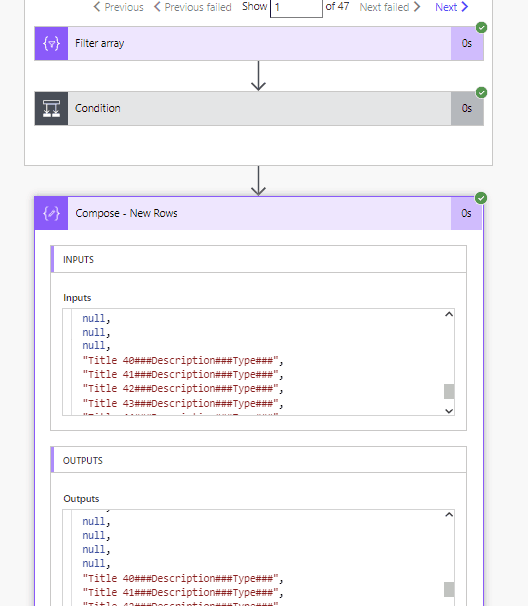Click the Inputs box scrollbar thumb
This screenshot has height=606, width=528.
(x=449, y=391)
